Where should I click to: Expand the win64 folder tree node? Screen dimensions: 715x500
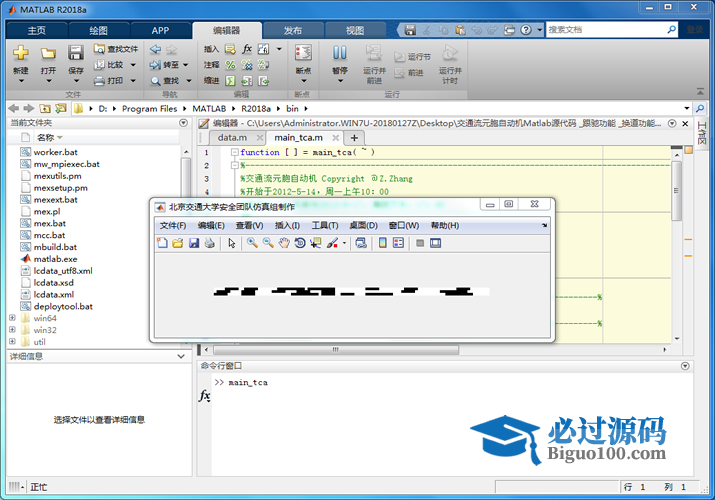point(12,318)
